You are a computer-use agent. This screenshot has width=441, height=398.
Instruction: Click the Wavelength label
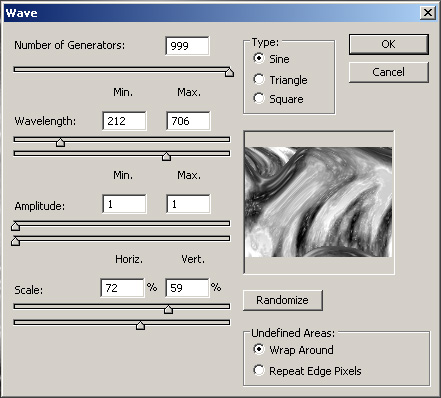(x=45, y=121)
